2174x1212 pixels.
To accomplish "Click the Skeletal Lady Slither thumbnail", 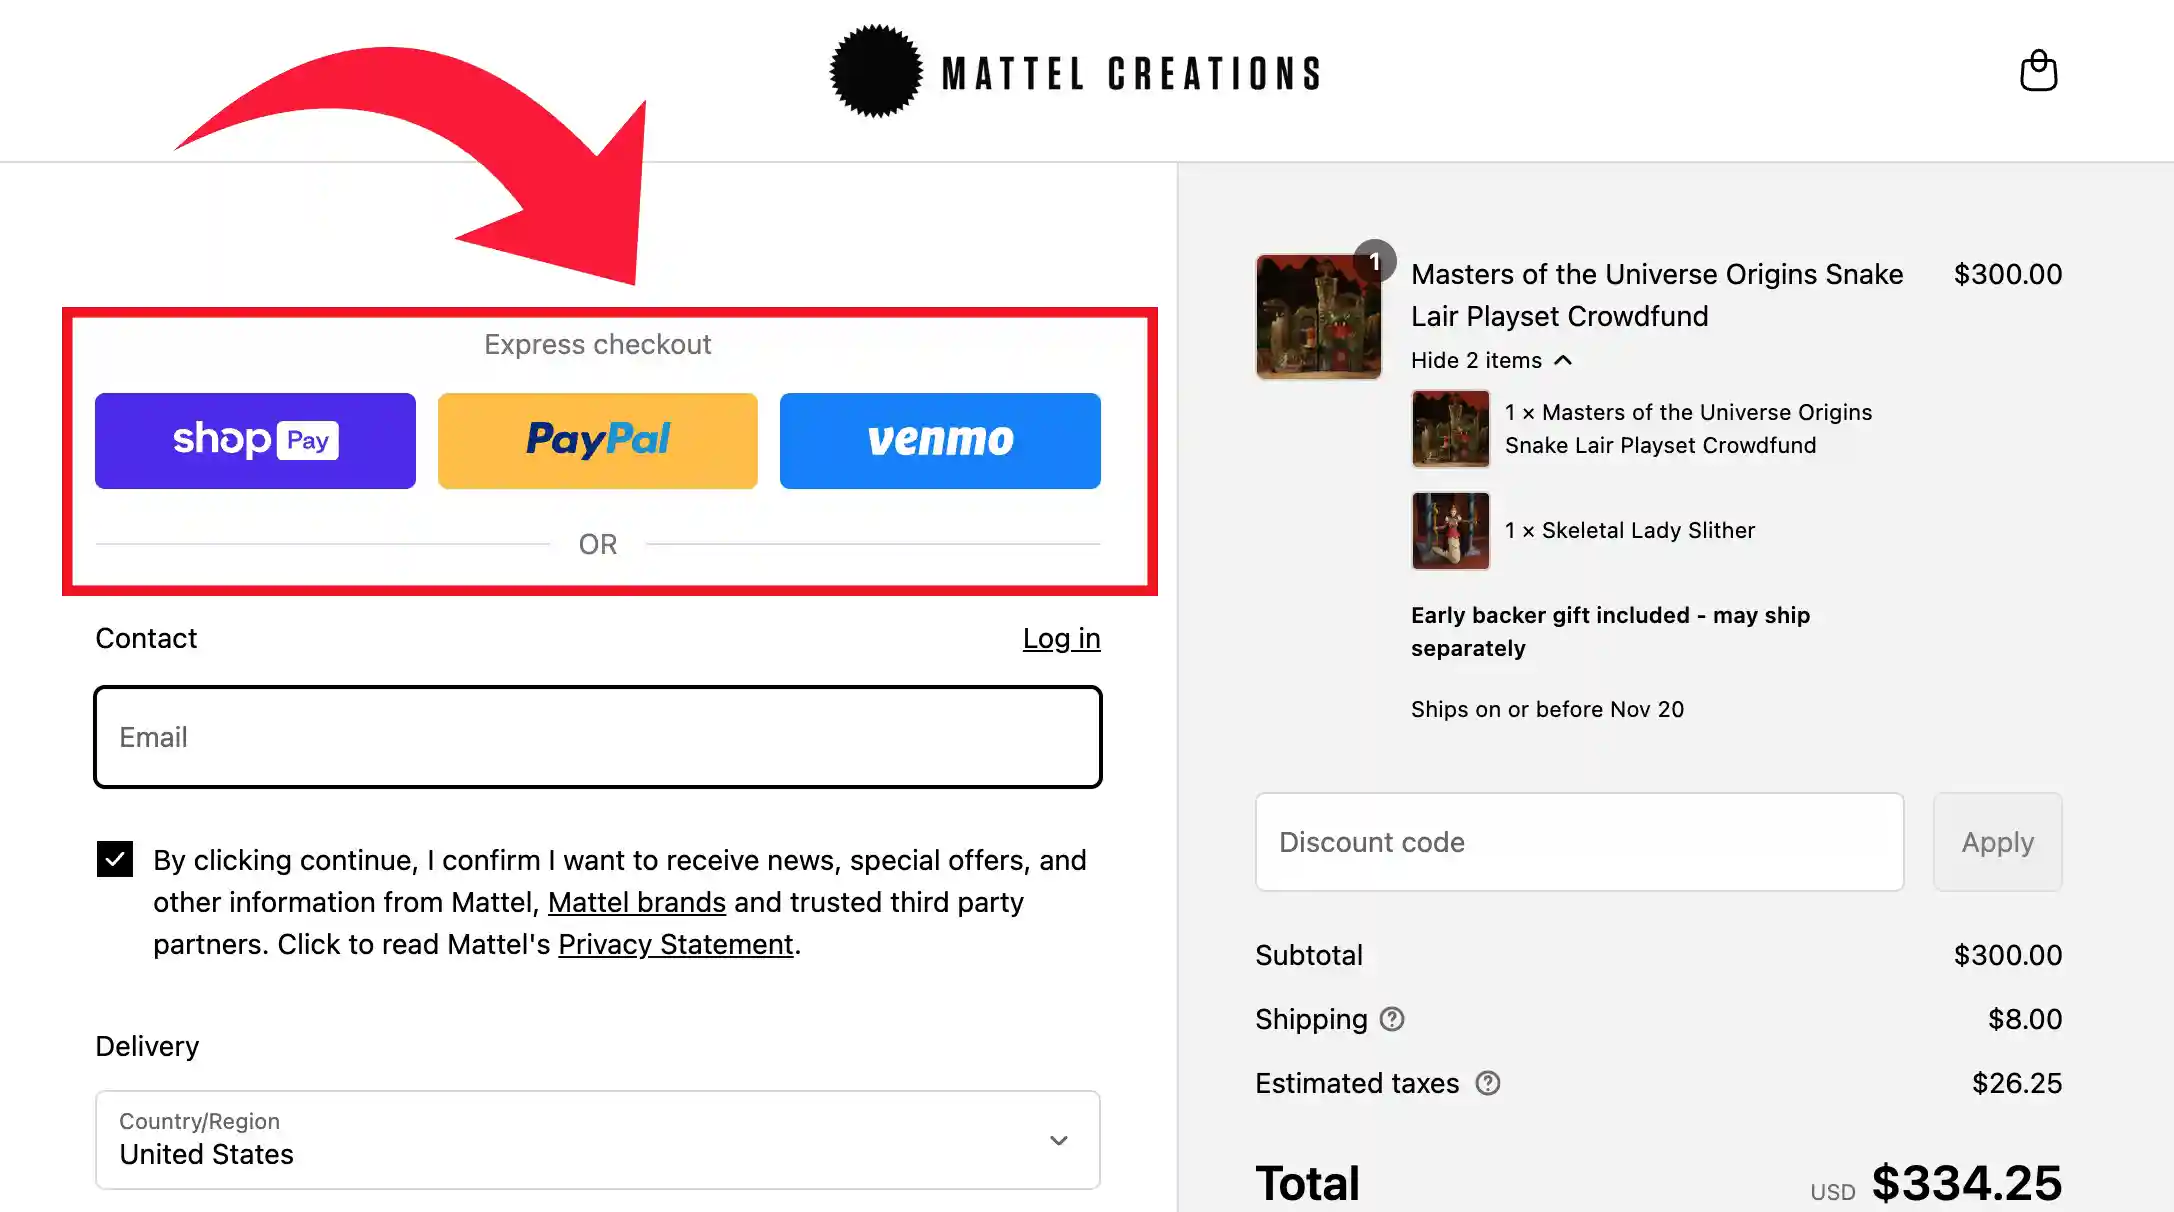I will [1450, 530].
